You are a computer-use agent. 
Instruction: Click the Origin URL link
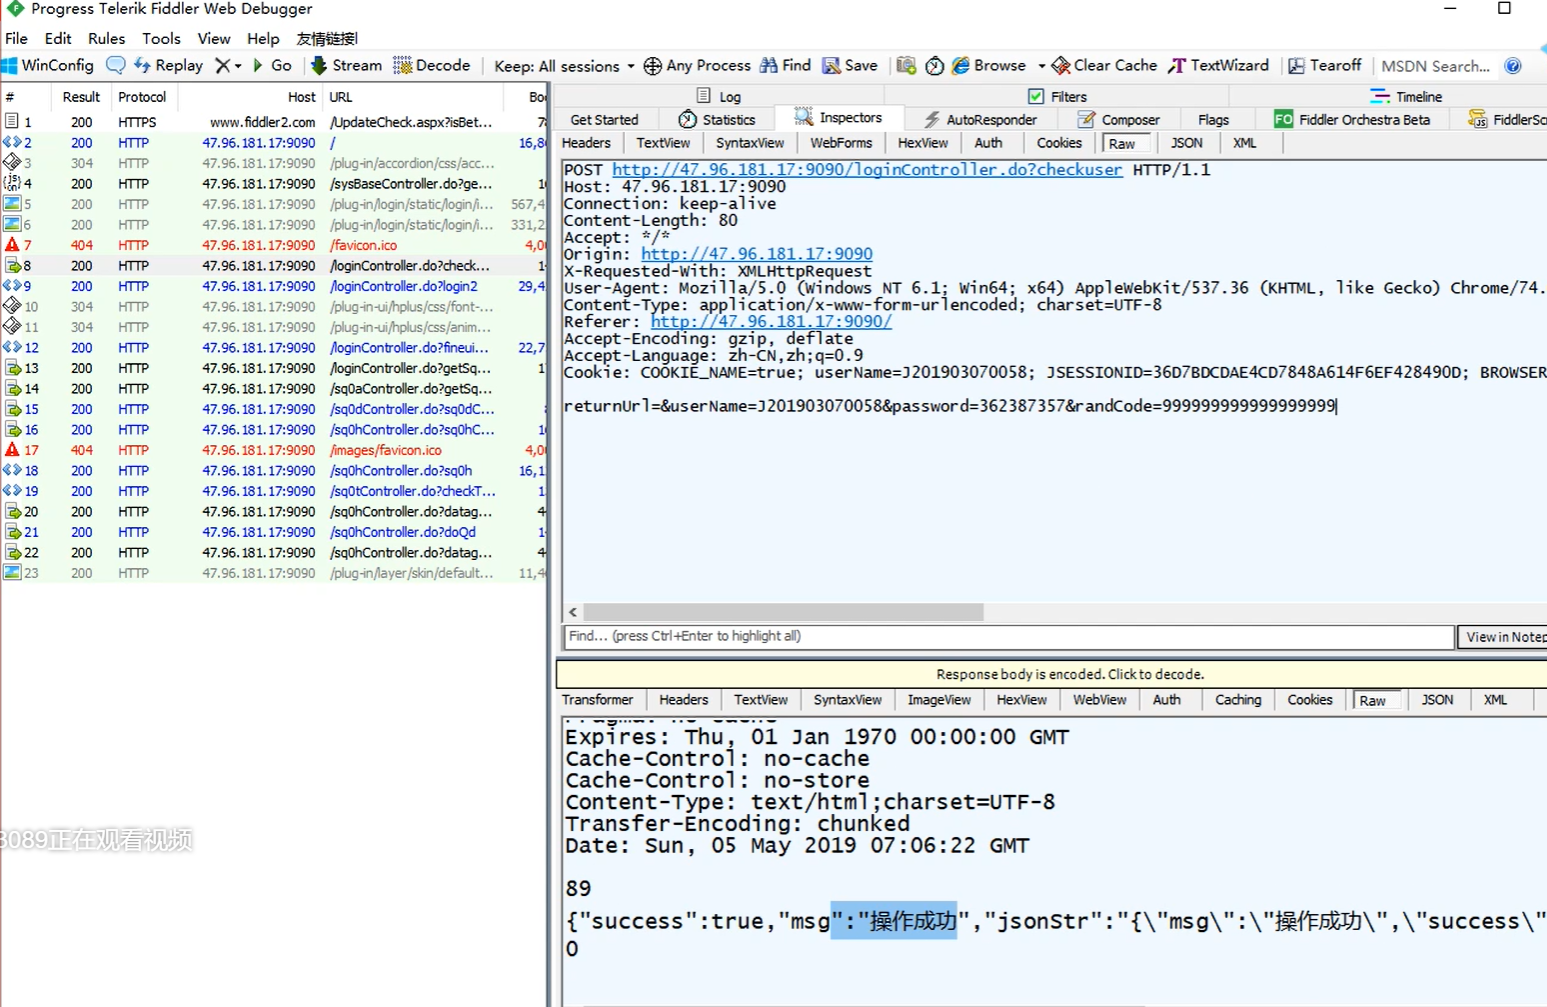[757, 254]
